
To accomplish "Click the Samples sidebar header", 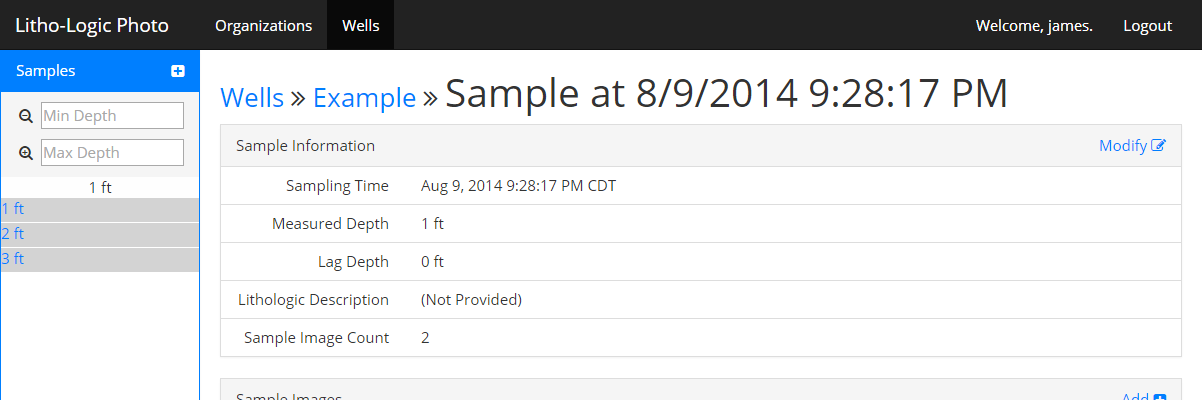I will point(46,71).
